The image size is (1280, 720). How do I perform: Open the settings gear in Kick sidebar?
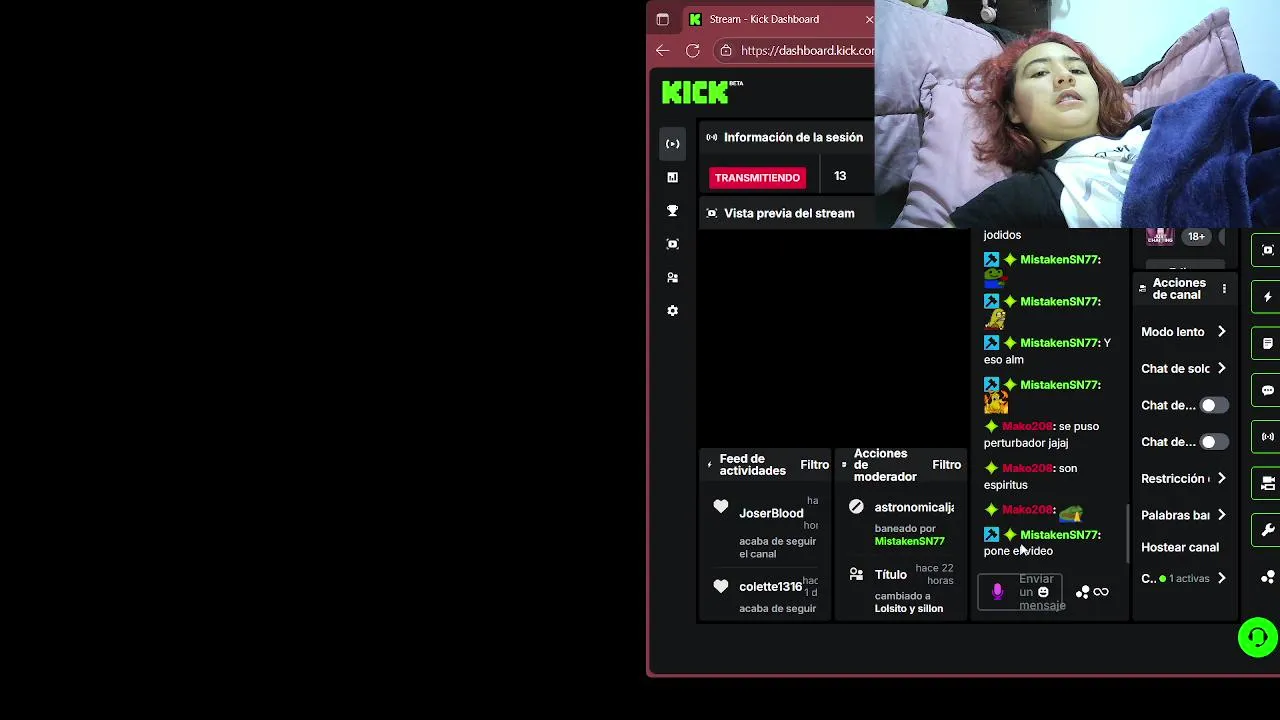(672, 311)
